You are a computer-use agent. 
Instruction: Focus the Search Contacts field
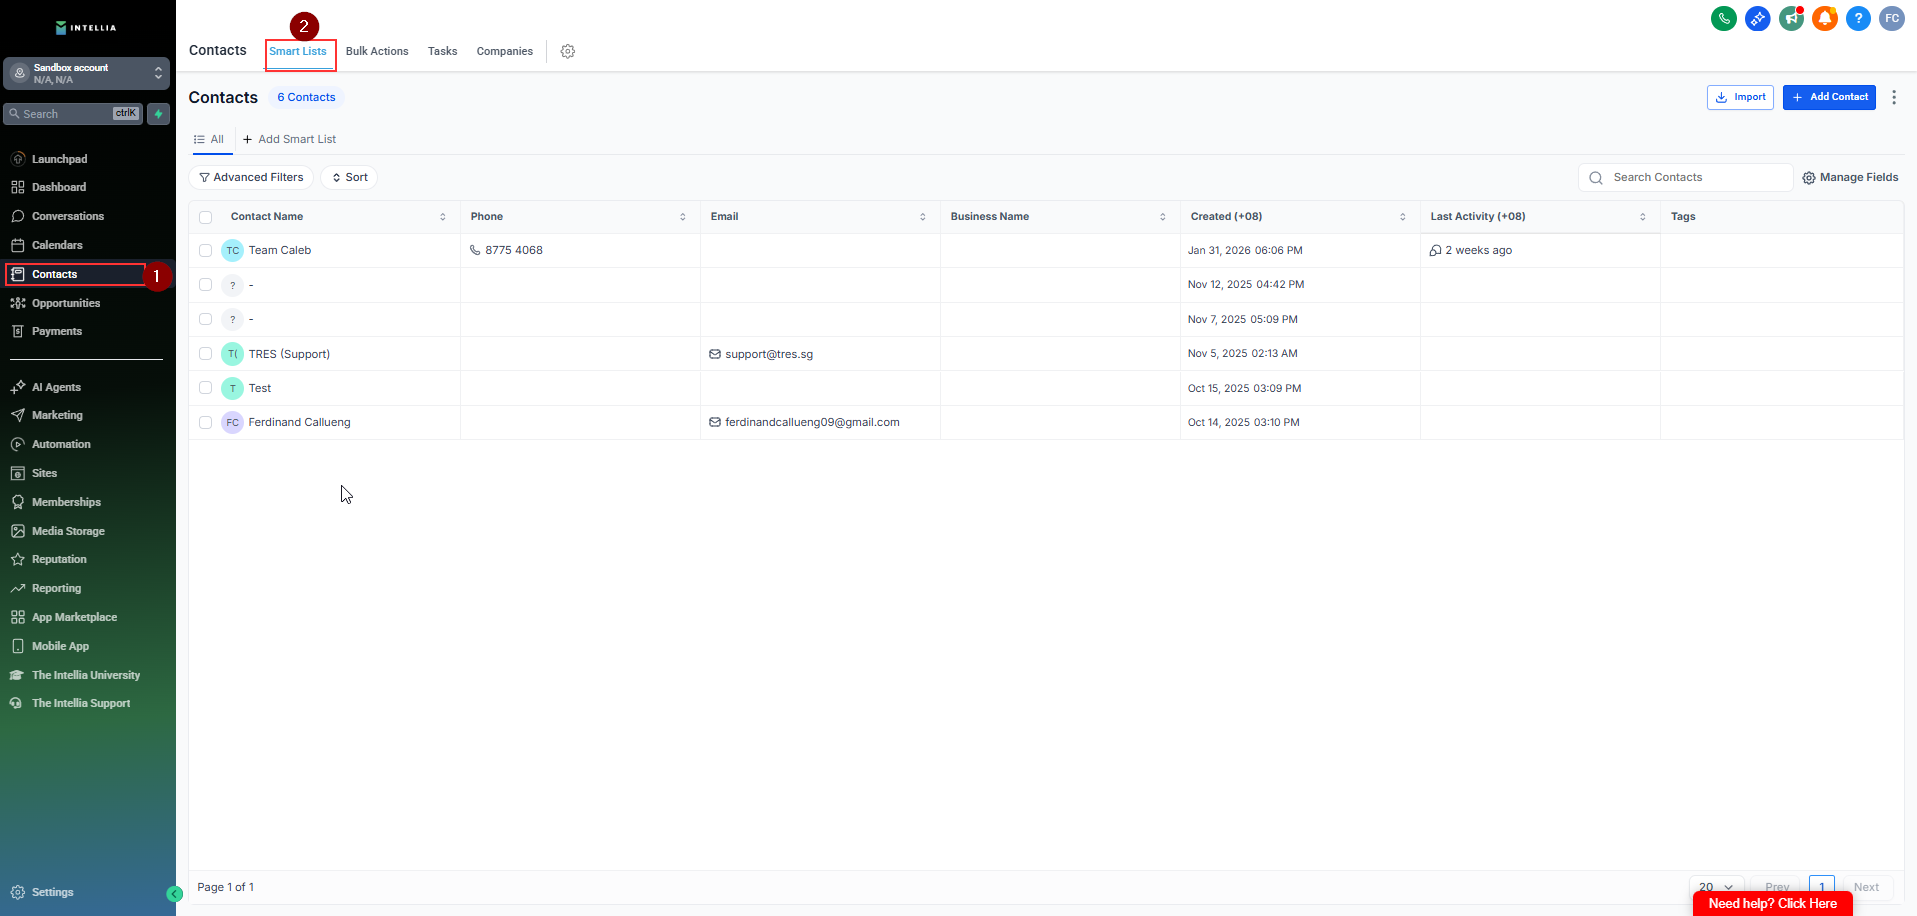tap(1686, 177)
